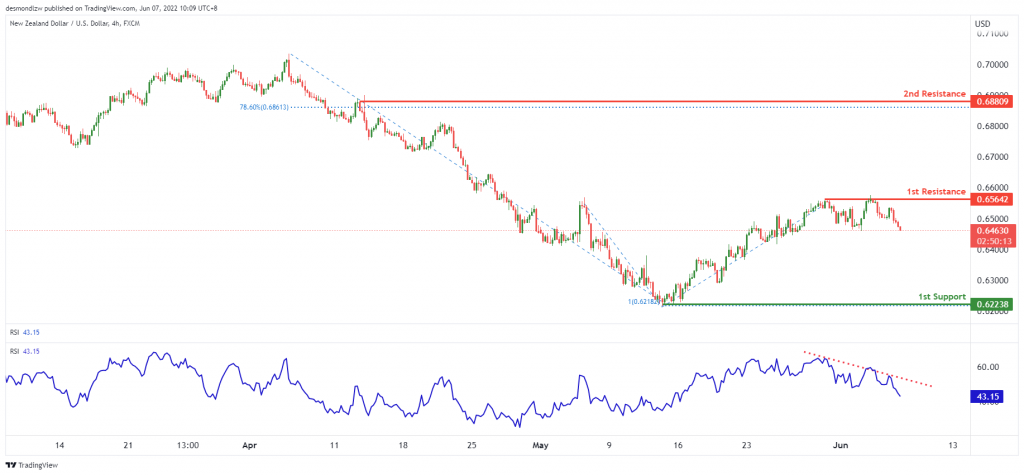Viewport: 1024px width, 475px height.
Task: Select the 2nd Resistance text label
Action: [934, 94]
